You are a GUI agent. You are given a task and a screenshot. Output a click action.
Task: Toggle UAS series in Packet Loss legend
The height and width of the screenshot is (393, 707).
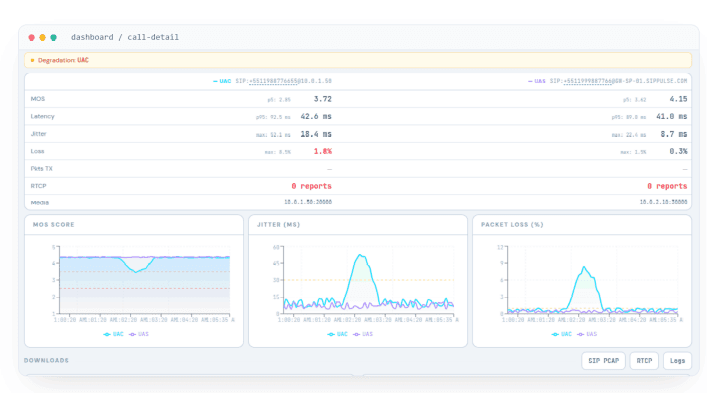click(587, 334)
